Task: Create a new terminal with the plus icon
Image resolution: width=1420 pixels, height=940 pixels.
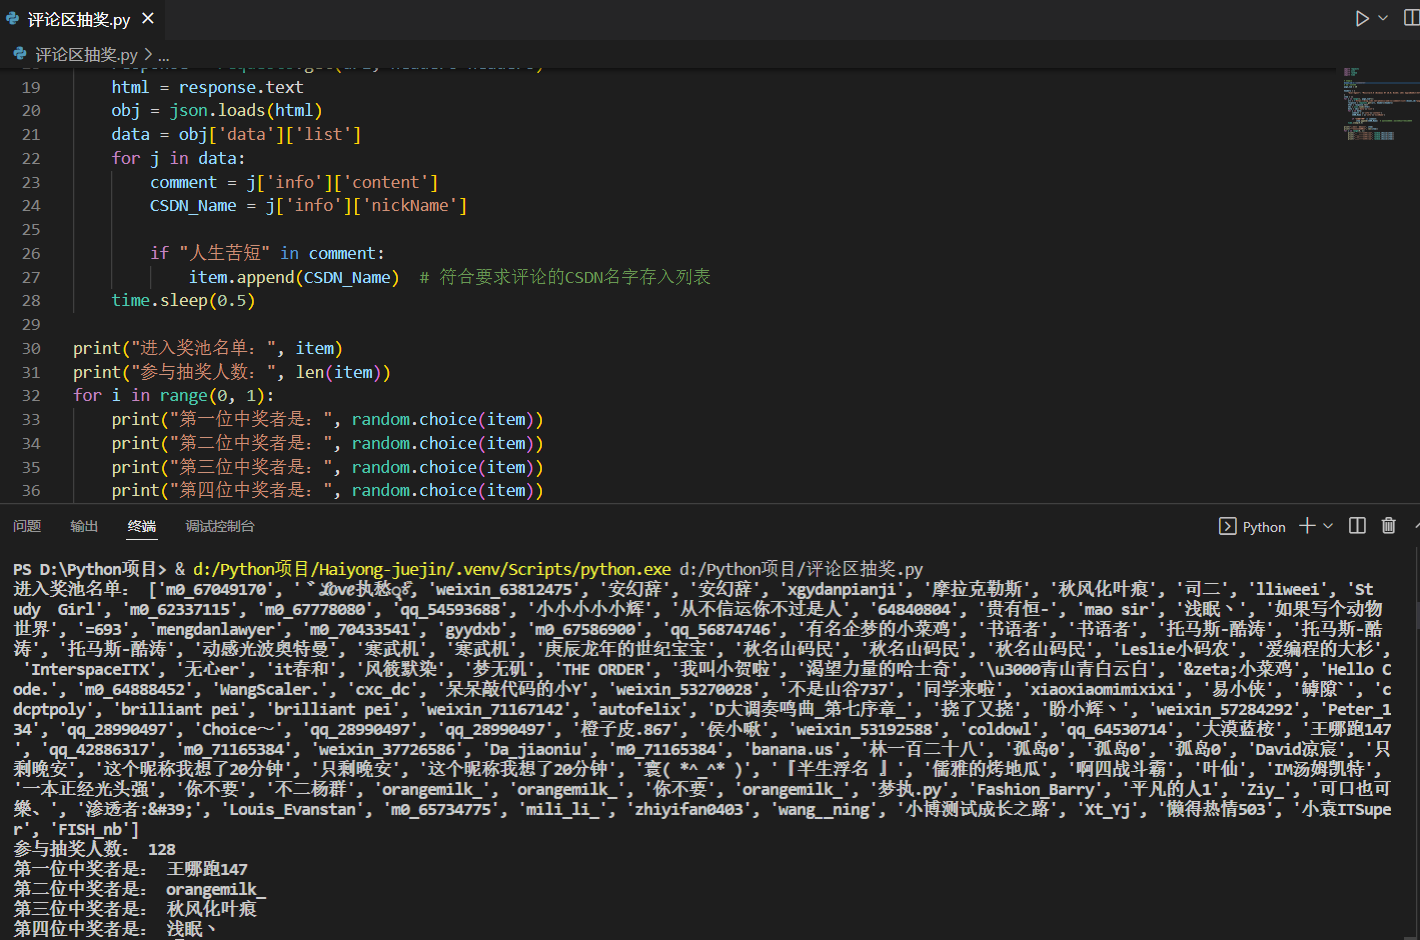Action: coord(1307,526)
